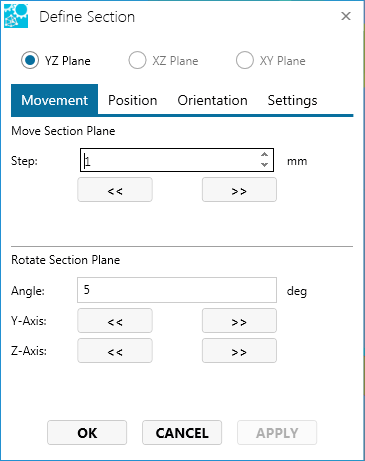Rotate about Y-Axis with << button

(x=115, y=321)
